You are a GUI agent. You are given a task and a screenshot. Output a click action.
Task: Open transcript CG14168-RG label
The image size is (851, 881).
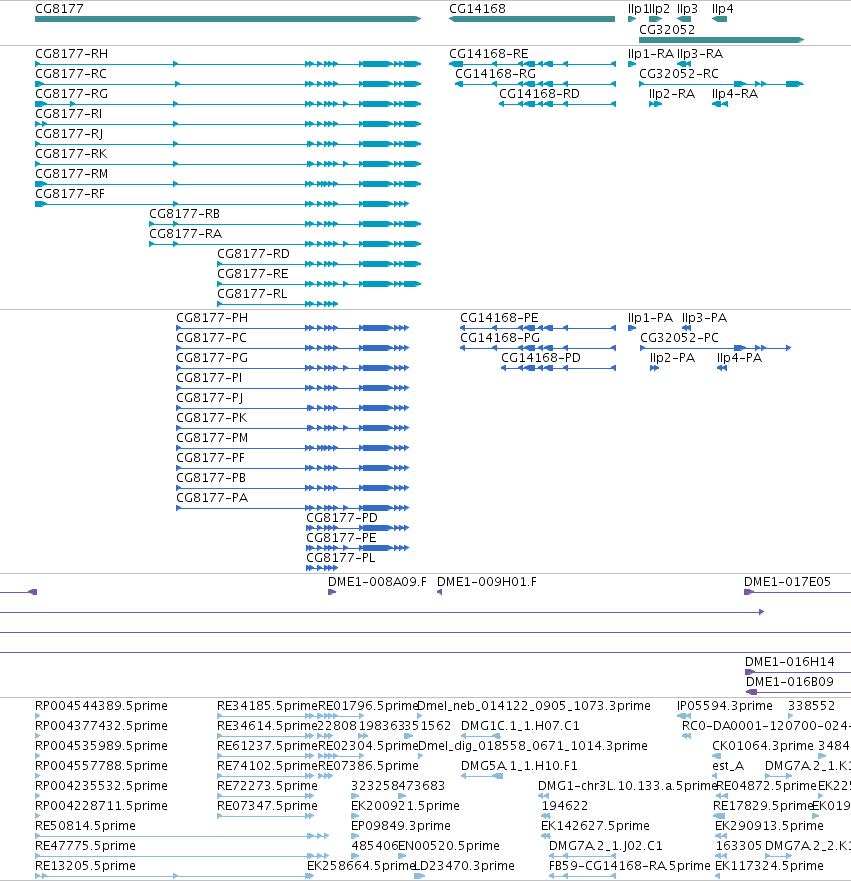coord(495,74)
